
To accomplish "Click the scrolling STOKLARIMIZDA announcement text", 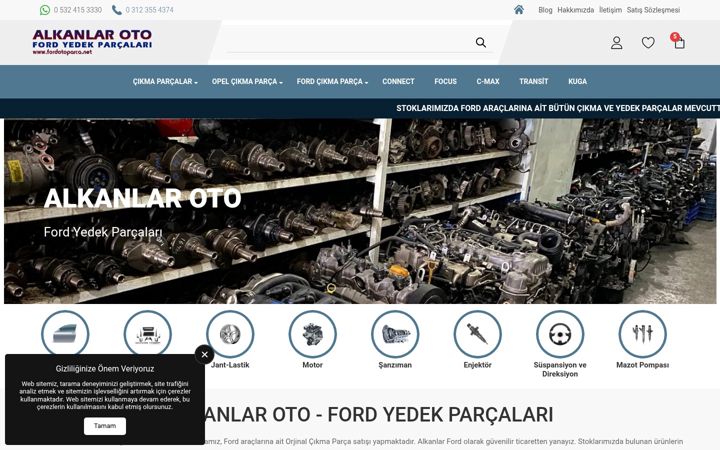I will click(557, 108).
